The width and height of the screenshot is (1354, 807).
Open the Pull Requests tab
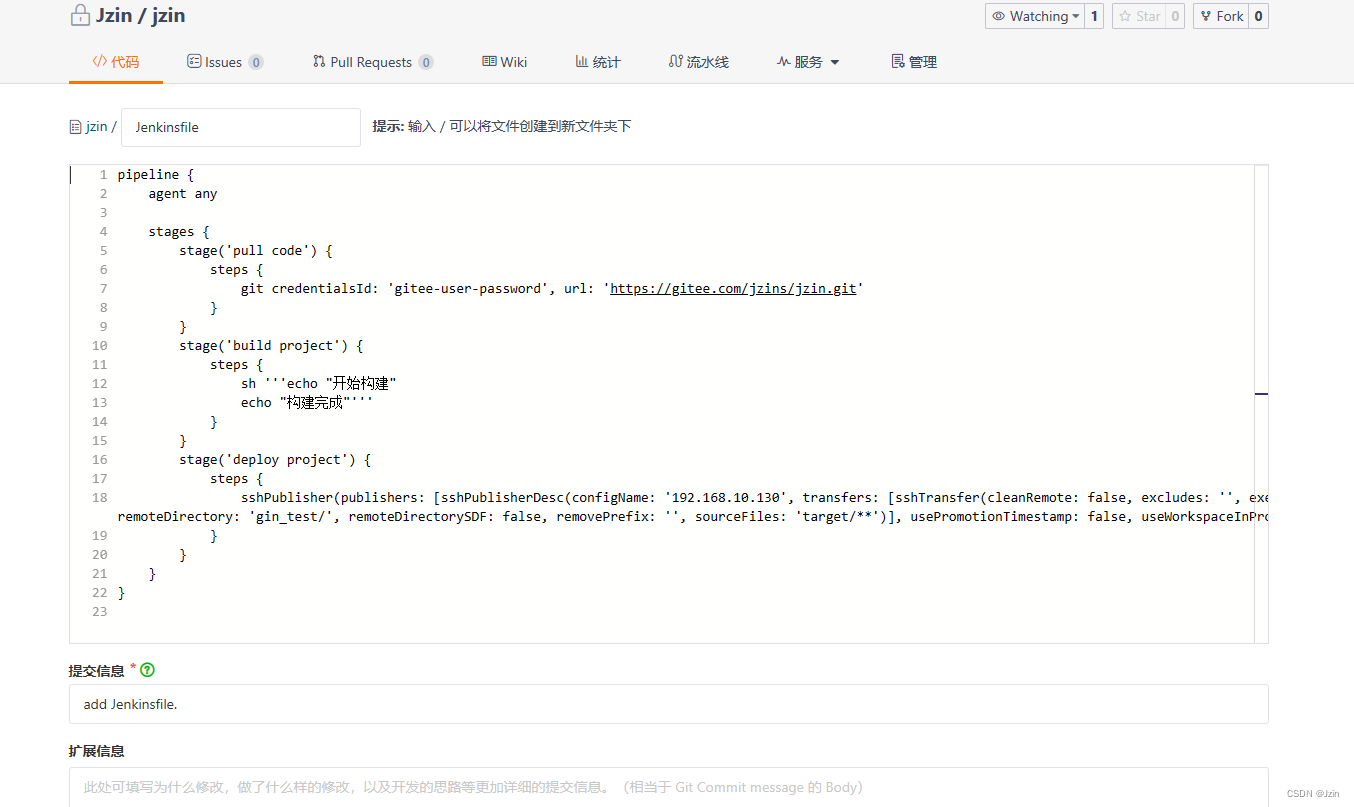click(373, 62)
